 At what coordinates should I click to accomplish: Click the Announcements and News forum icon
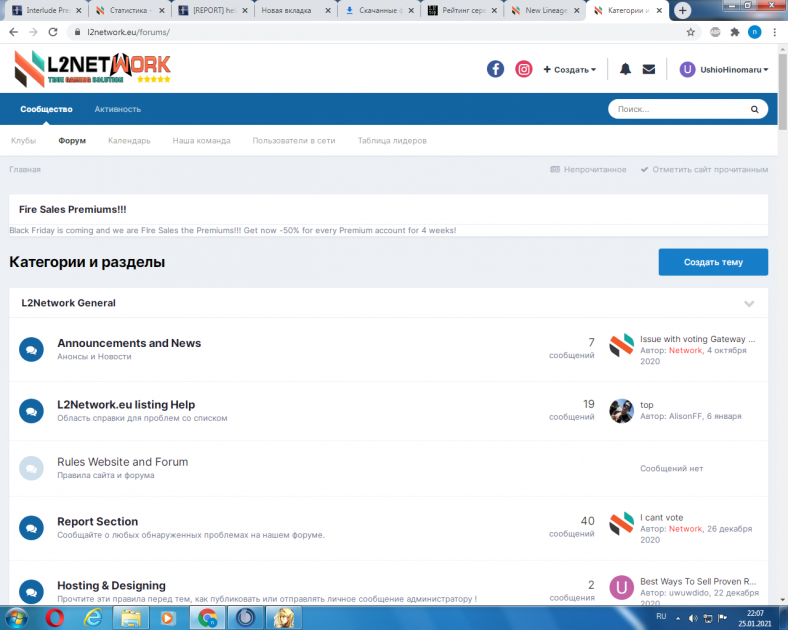[31, 349]
